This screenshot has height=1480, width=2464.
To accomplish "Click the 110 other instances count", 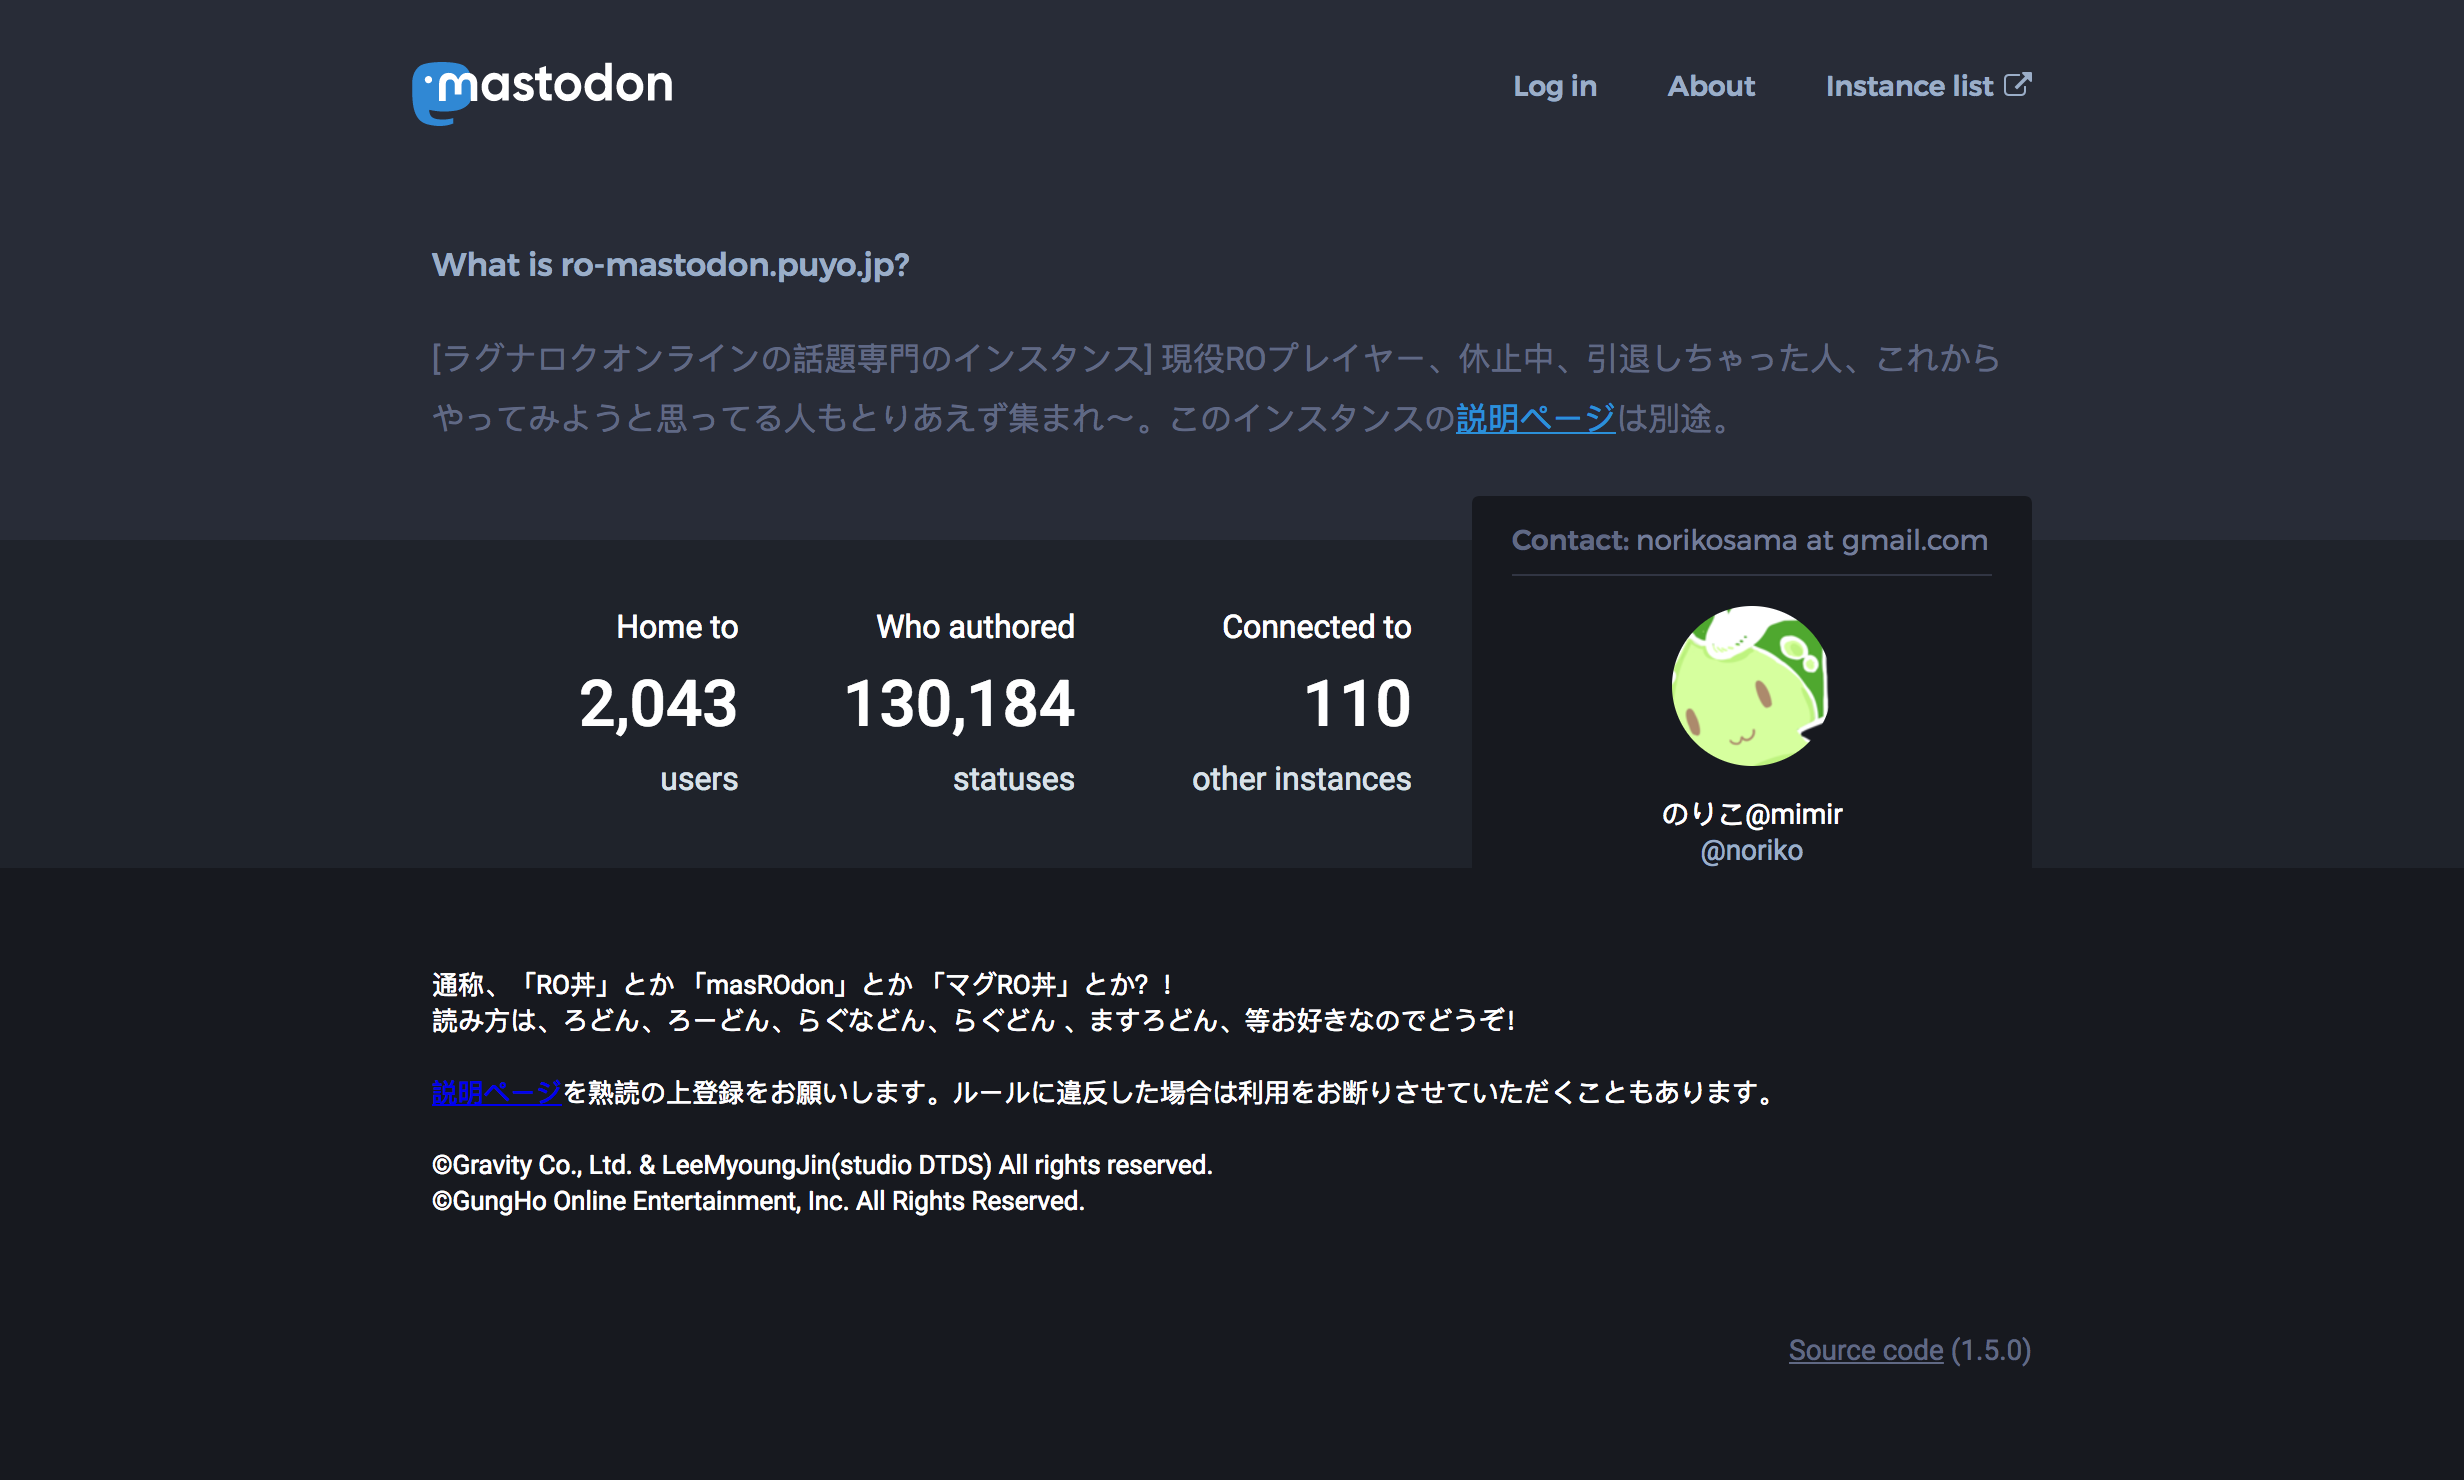I will pos(1358,703).
